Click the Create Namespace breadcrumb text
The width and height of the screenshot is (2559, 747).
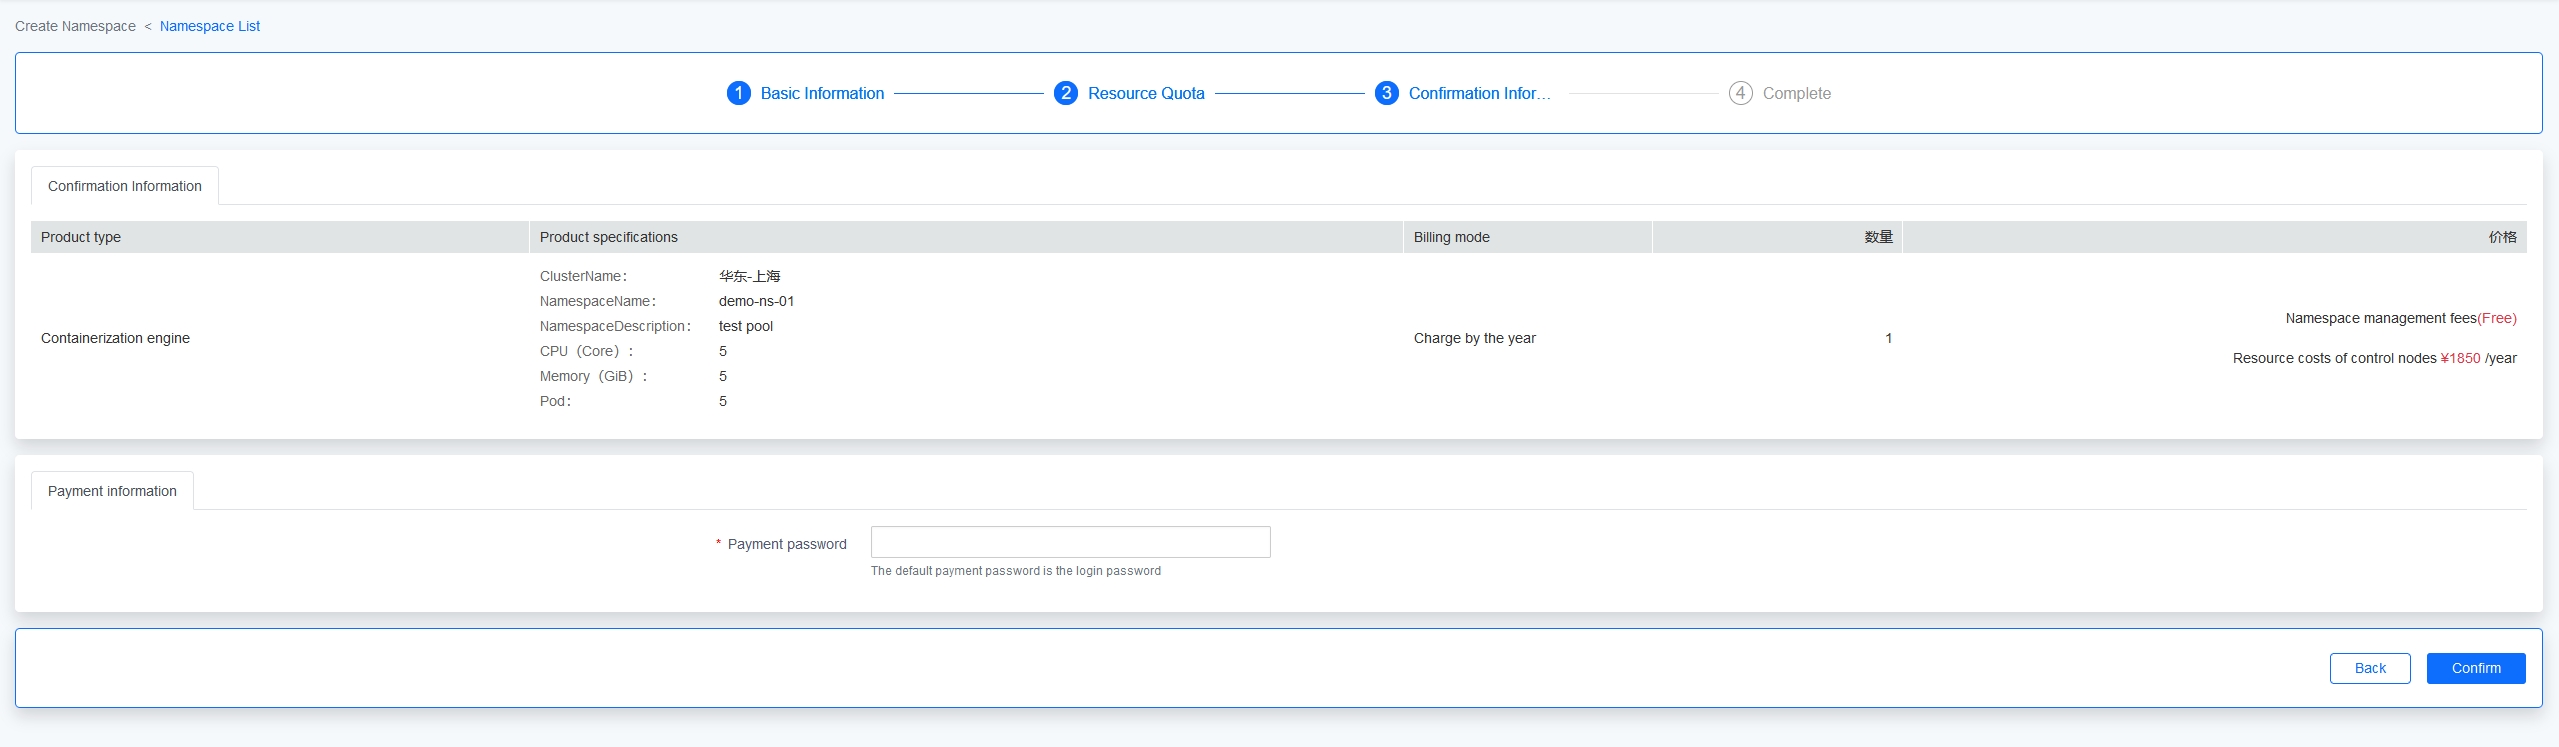point(75,26)
